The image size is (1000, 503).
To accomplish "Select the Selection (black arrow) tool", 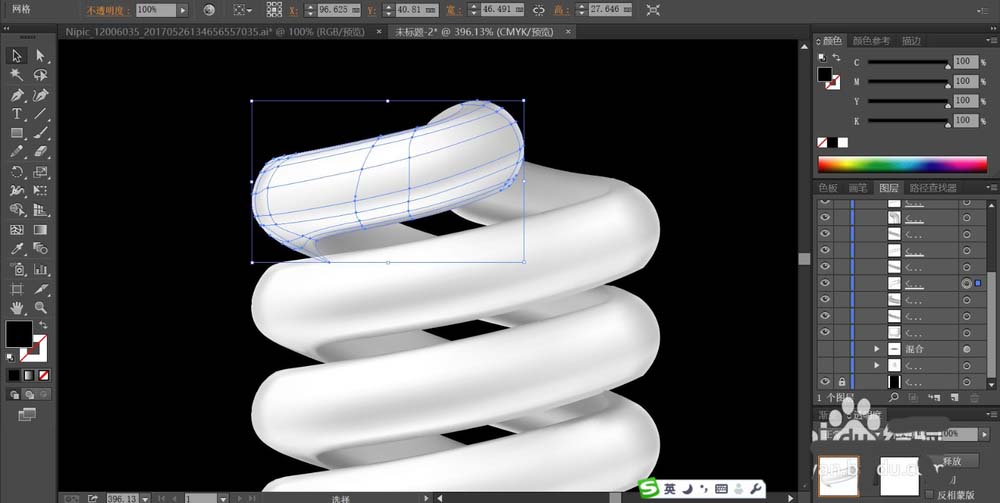I will click(17, 56).
